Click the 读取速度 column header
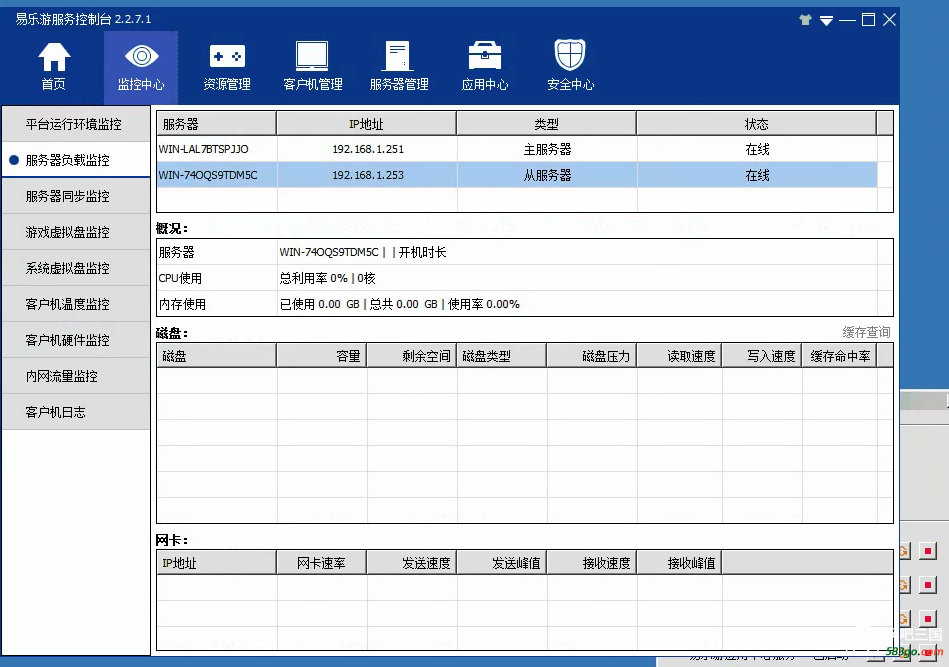Screen dimensions: 949x667 click(x=679, y=356)
